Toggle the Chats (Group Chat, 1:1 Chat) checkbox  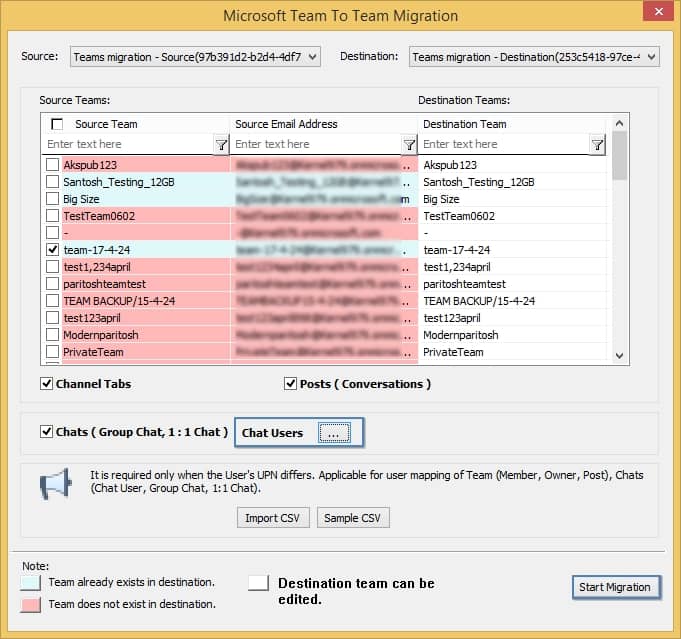pyautogui.click(x=46, y=432)
